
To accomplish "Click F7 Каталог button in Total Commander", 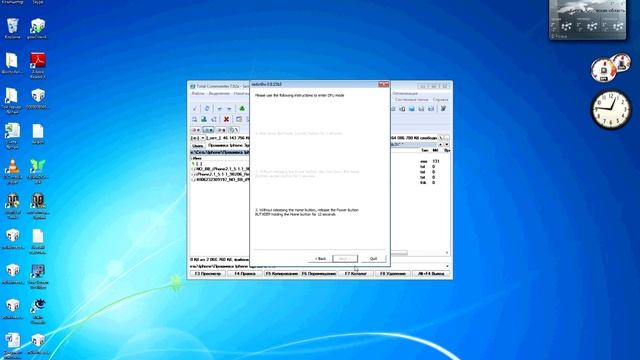I will click(356, 273).
